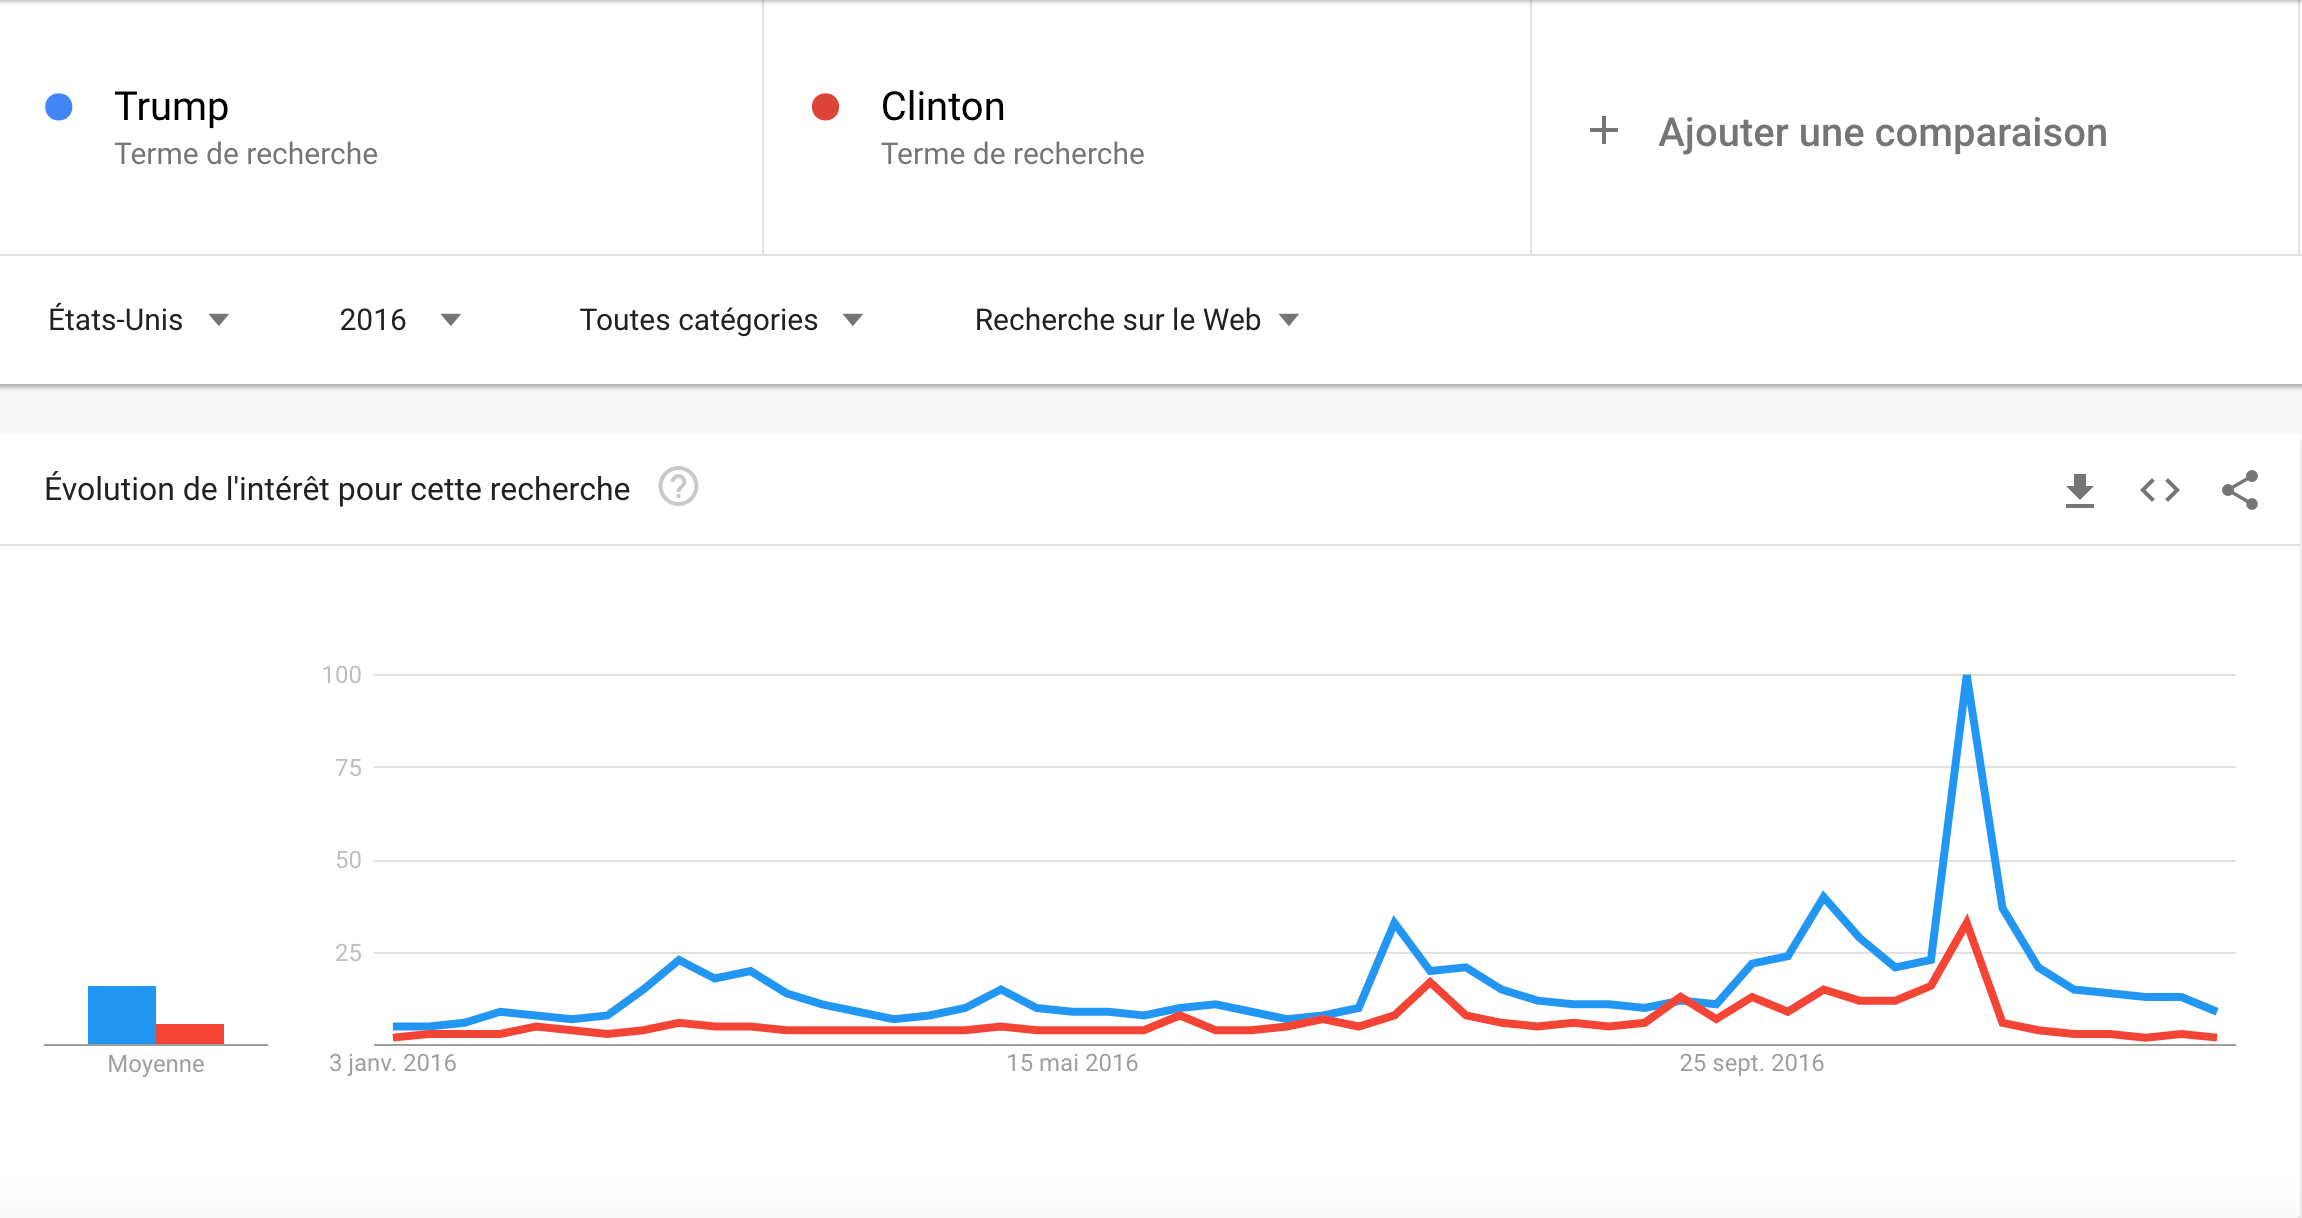Screen dimensions: 2302x1218
Task: Click the plus icon to add comparison
Action: pos(1604,131)
